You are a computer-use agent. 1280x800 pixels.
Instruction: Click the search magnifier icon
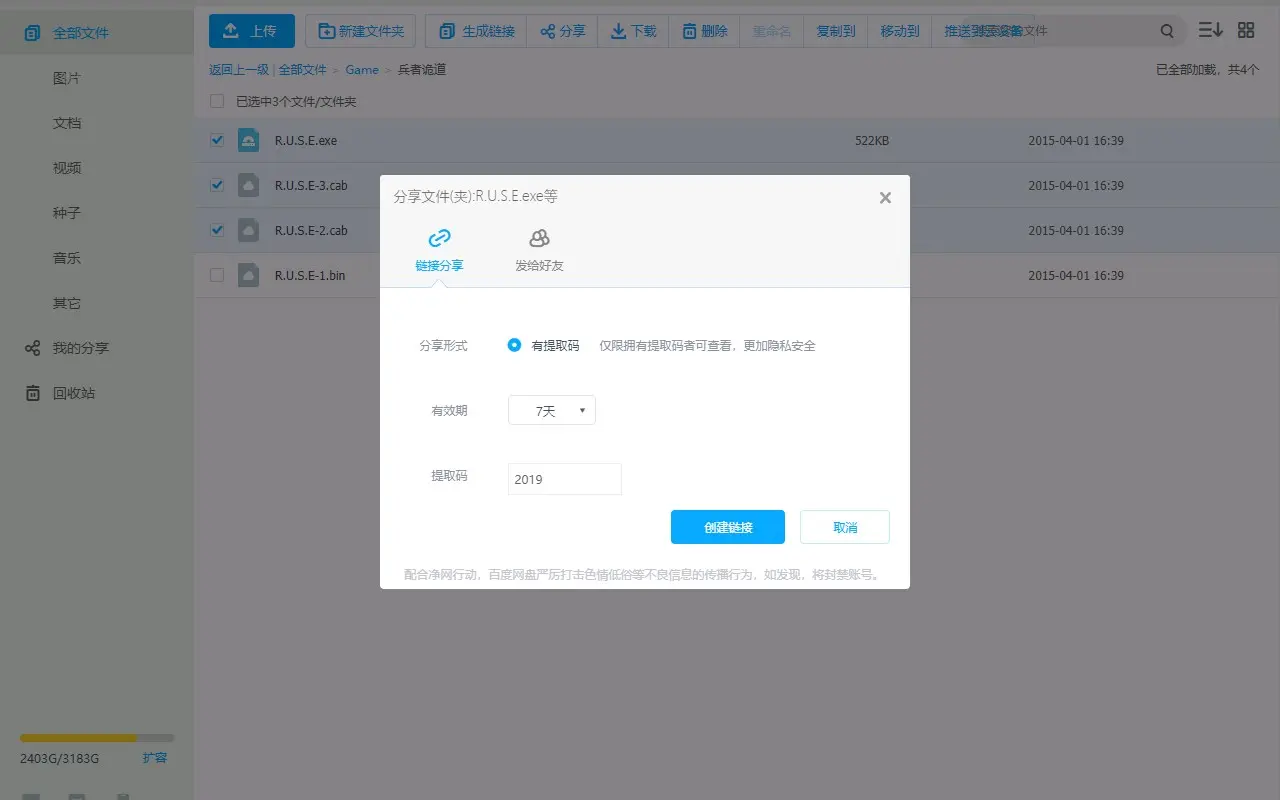pos(1166,31)
